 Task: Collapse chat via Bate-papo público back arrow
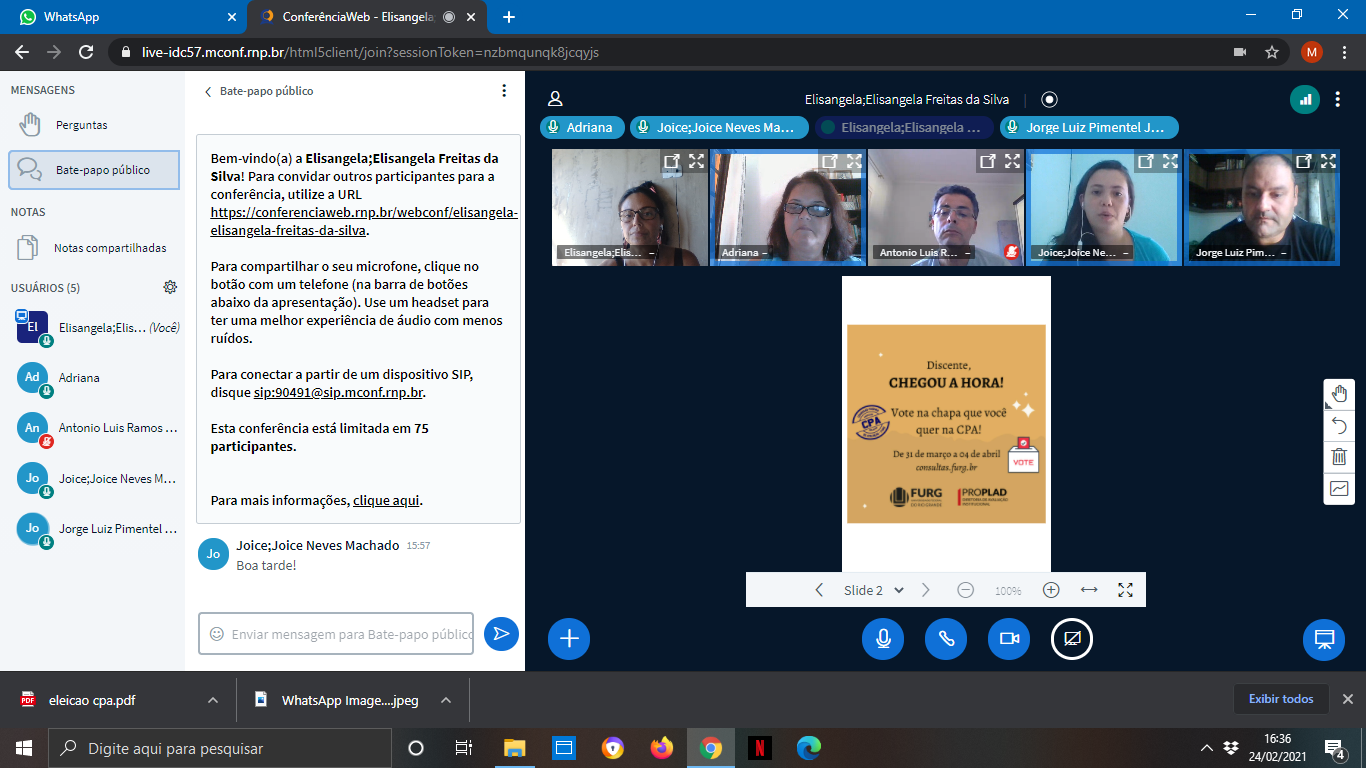(x=209, y=92)
